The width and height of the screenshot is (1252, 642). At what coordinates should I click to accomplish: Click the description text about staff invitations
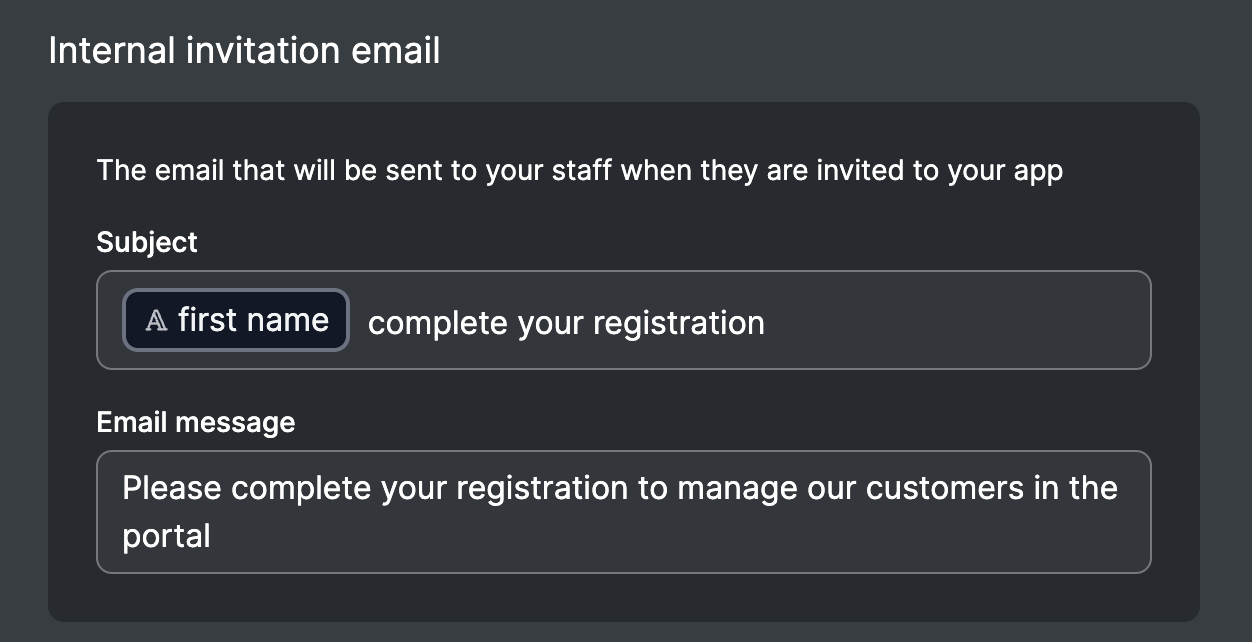click(579, 171)
